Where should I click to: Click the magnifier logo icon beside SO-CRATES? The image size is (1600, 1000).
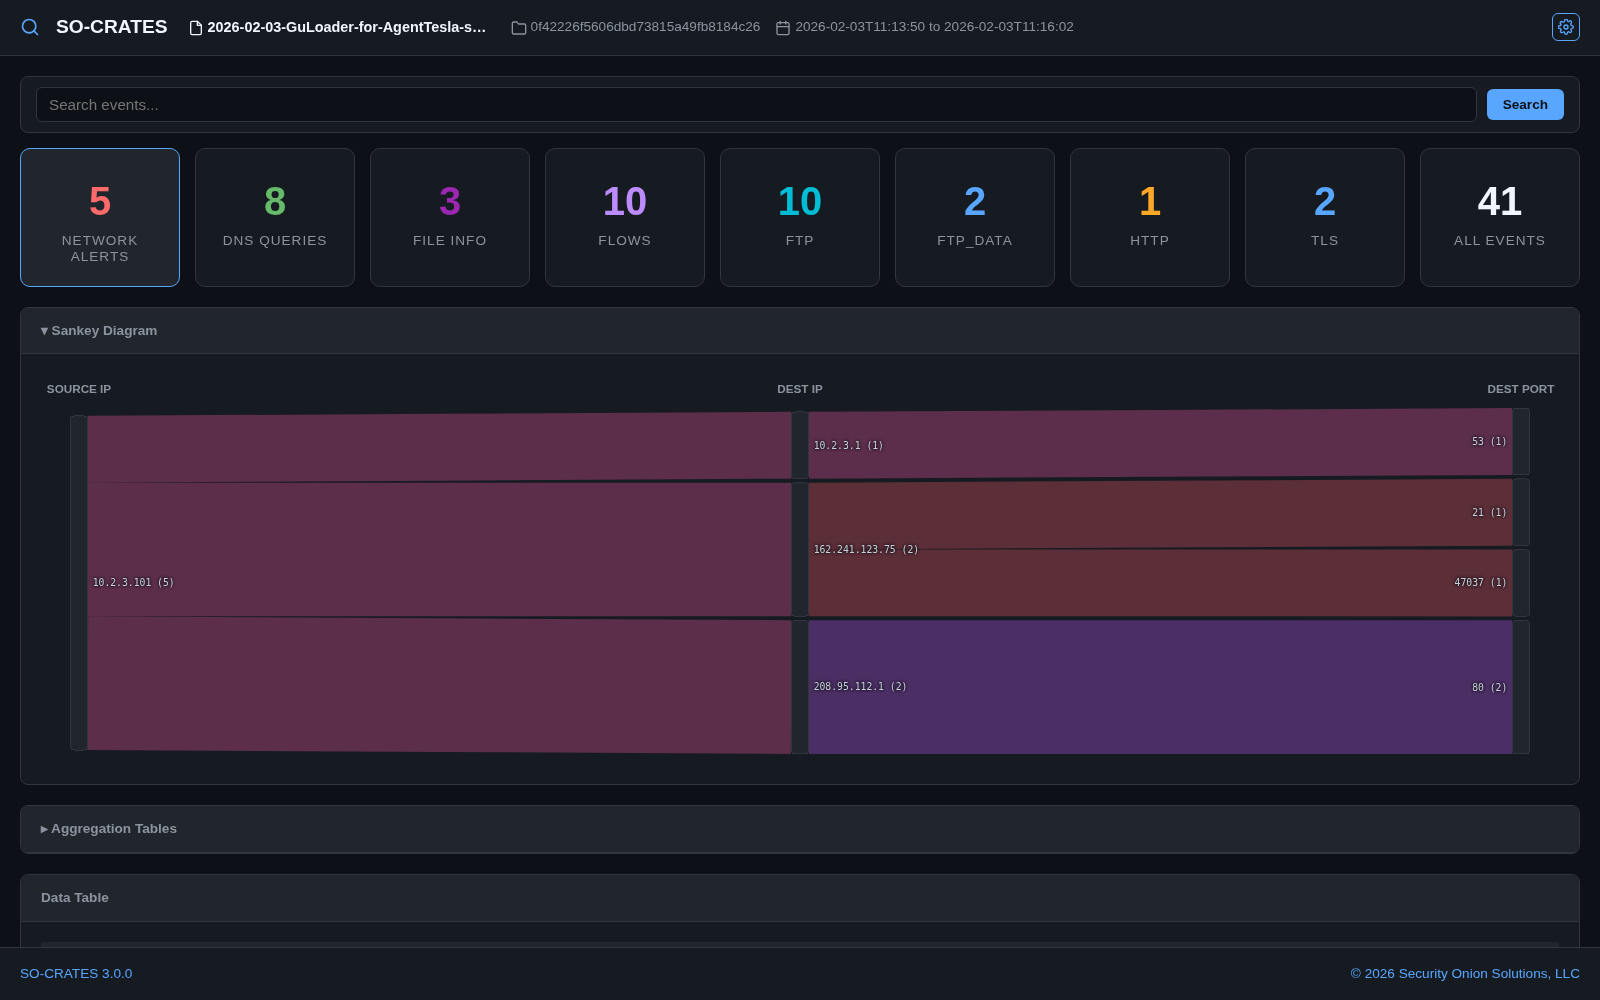tap(30, 27)
